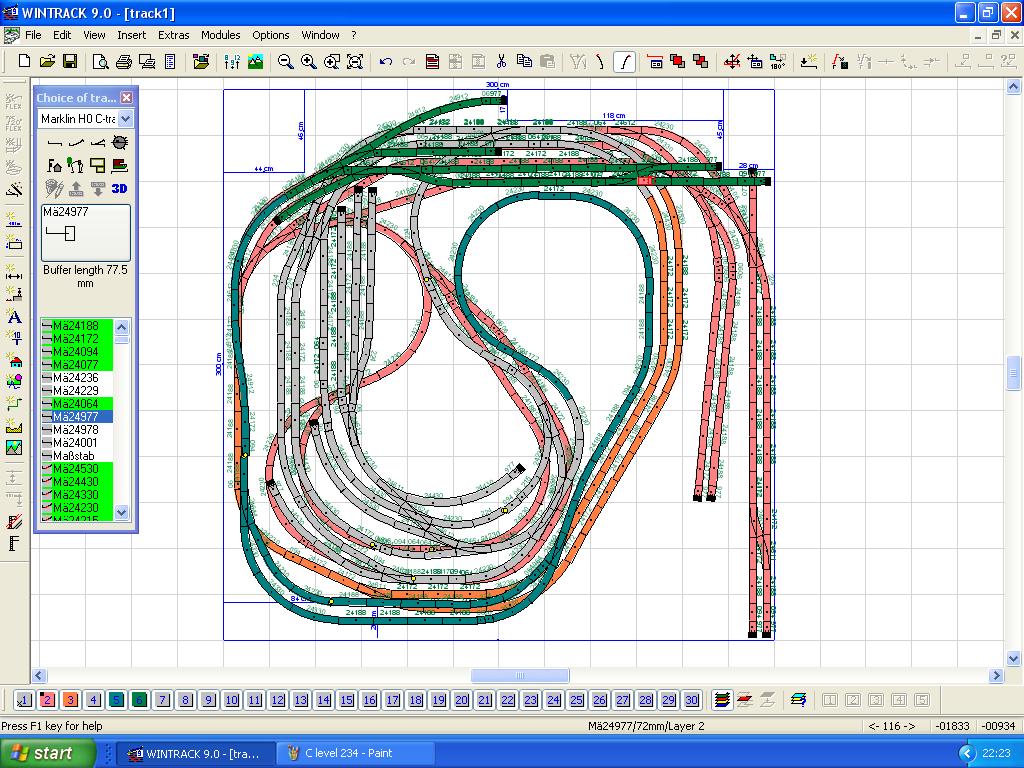Click the overlapping red squares icon
The height and width of the screenshot is (768, 1024).
678,61
